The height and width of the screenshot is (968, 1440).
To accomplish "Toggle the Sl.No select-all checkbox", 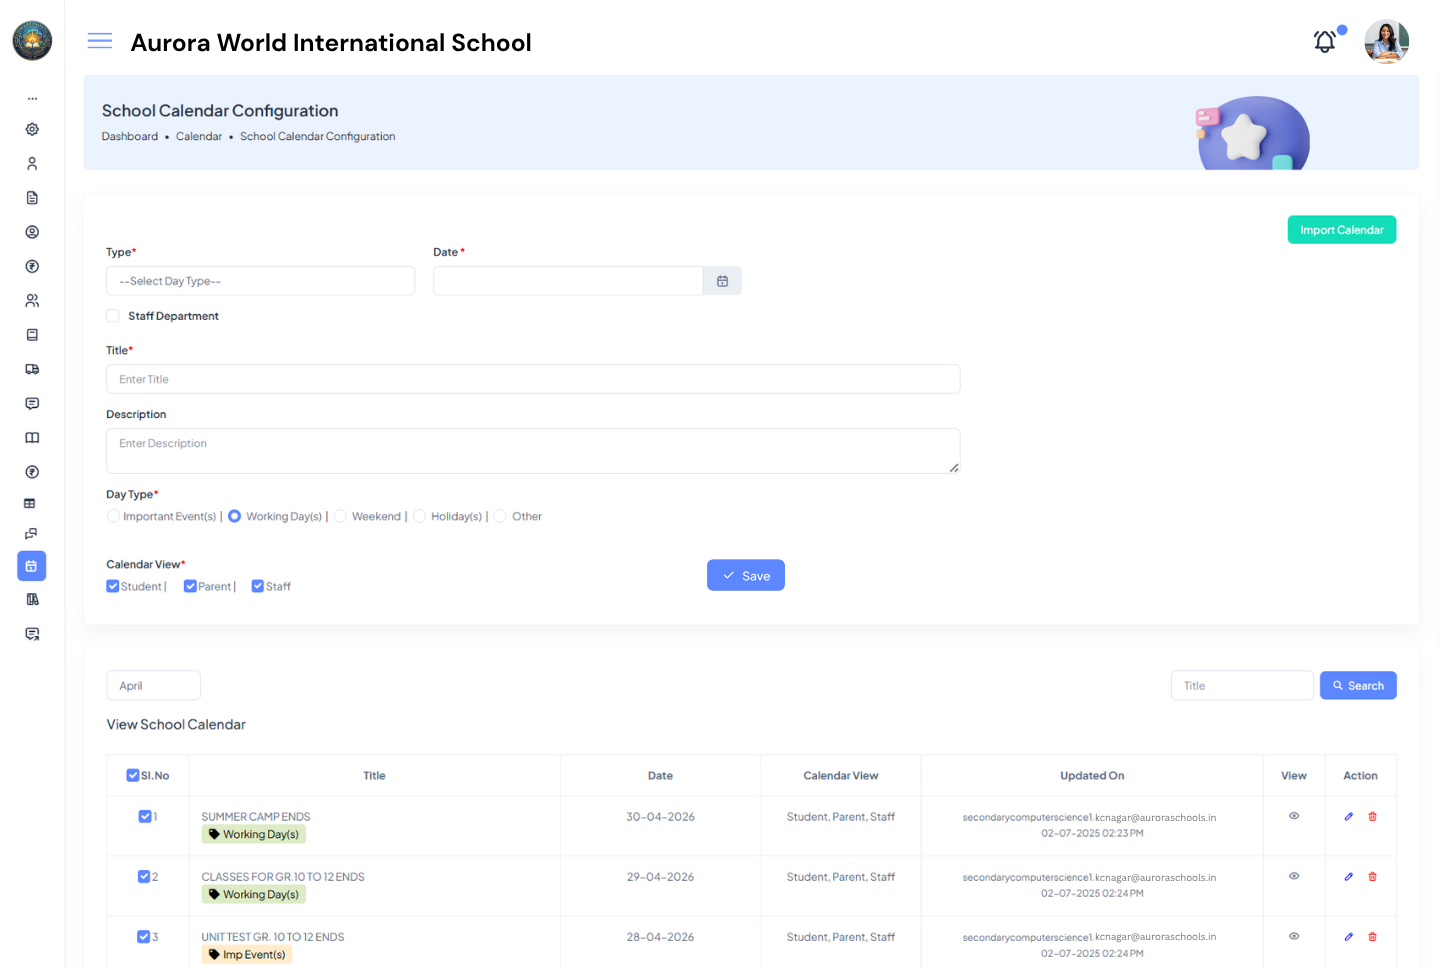I will [x=133, y=775].
